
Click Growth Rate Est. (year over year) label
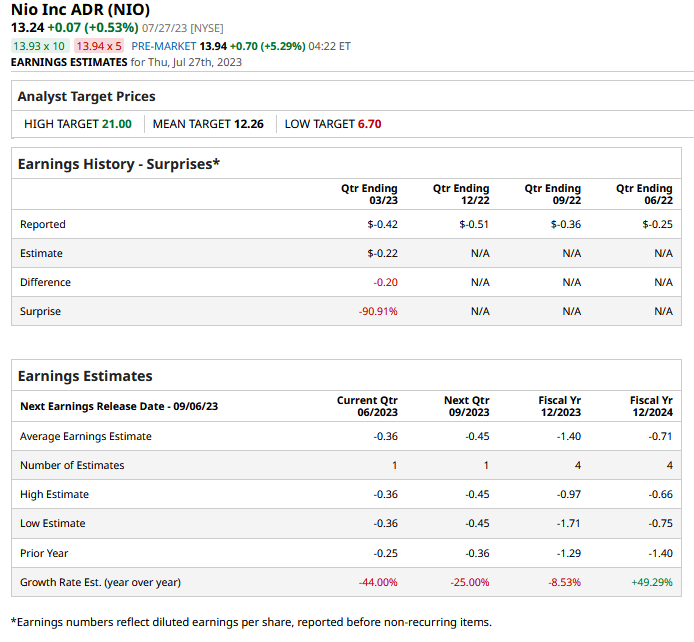point(100,582)
